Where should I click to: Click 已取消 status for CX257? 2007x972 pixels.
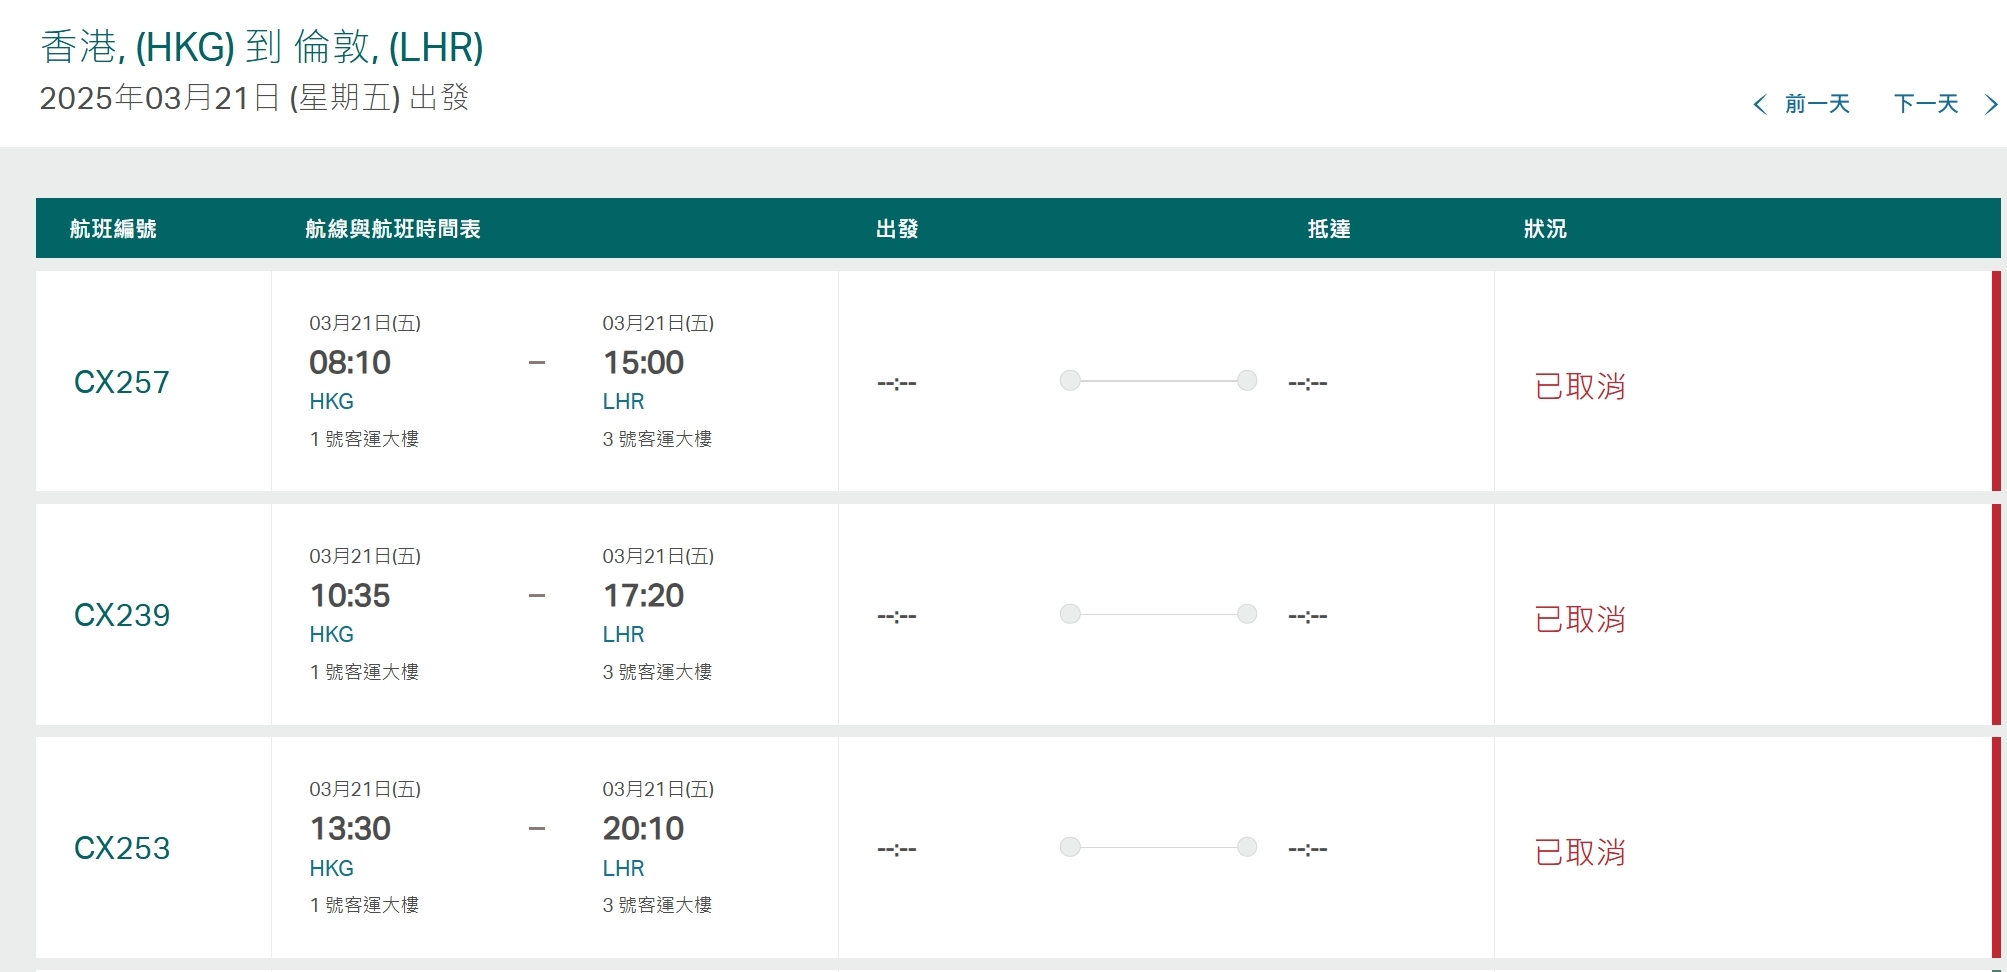point(1580,386)
